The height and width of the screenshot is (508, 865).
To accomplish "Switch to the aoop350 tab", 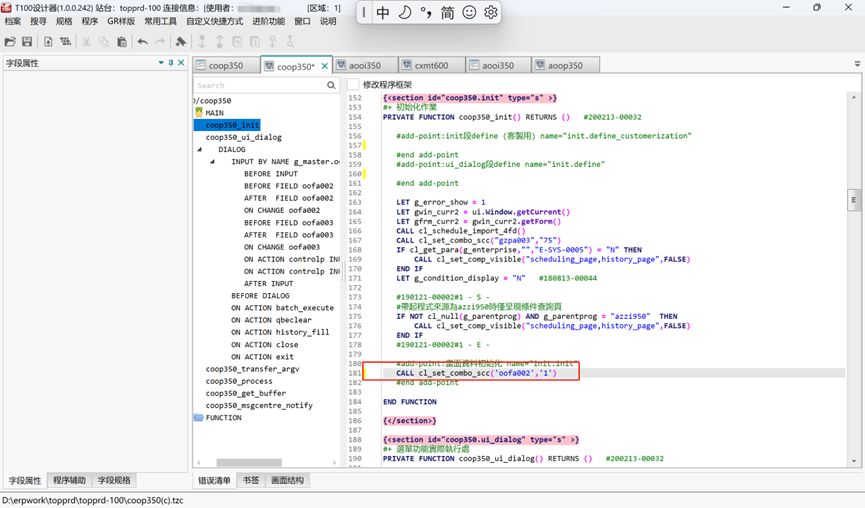I will point(565,65).
